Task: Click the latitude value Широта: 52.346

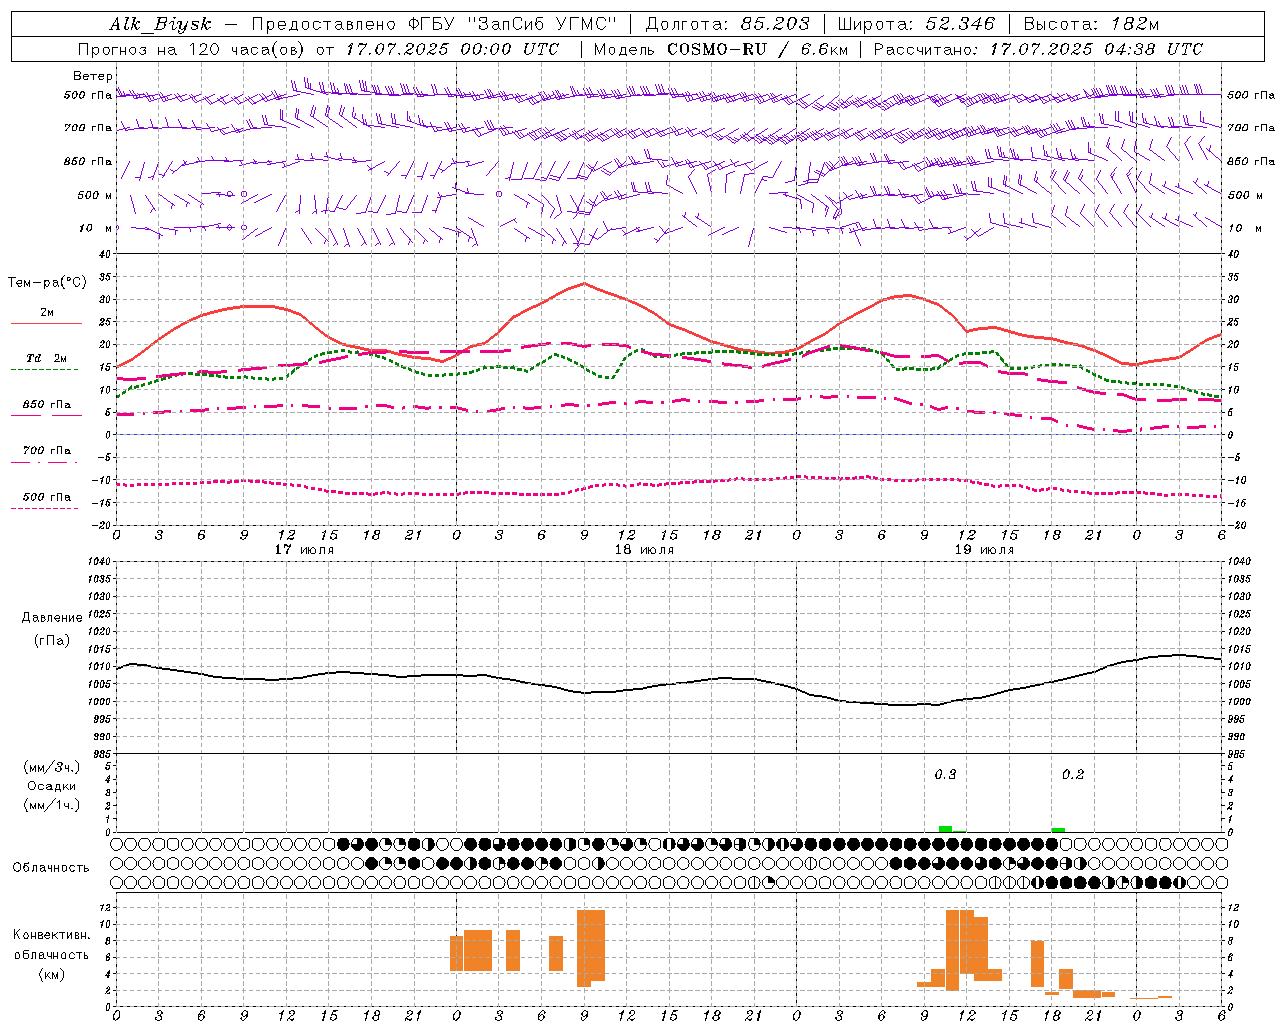Action: tap(916, 24)
